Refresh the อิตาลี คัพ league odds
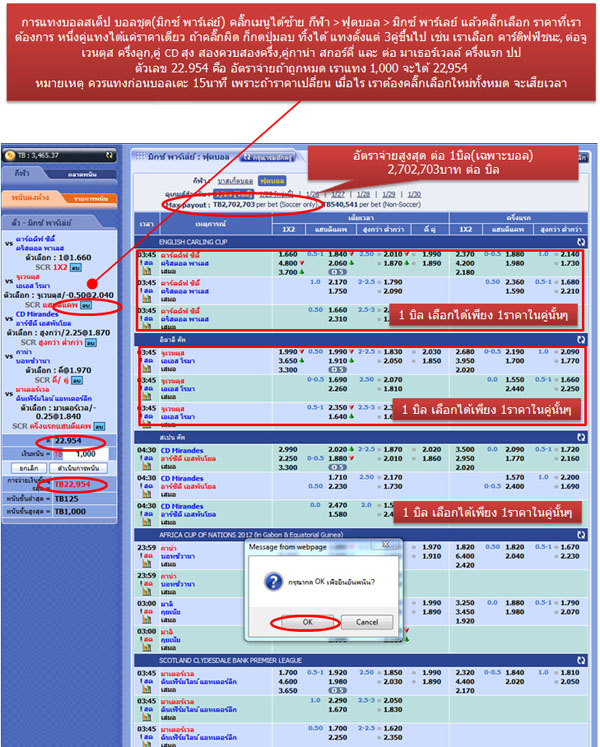The height and width of the screenshot is (747, 600). (581, 340)
